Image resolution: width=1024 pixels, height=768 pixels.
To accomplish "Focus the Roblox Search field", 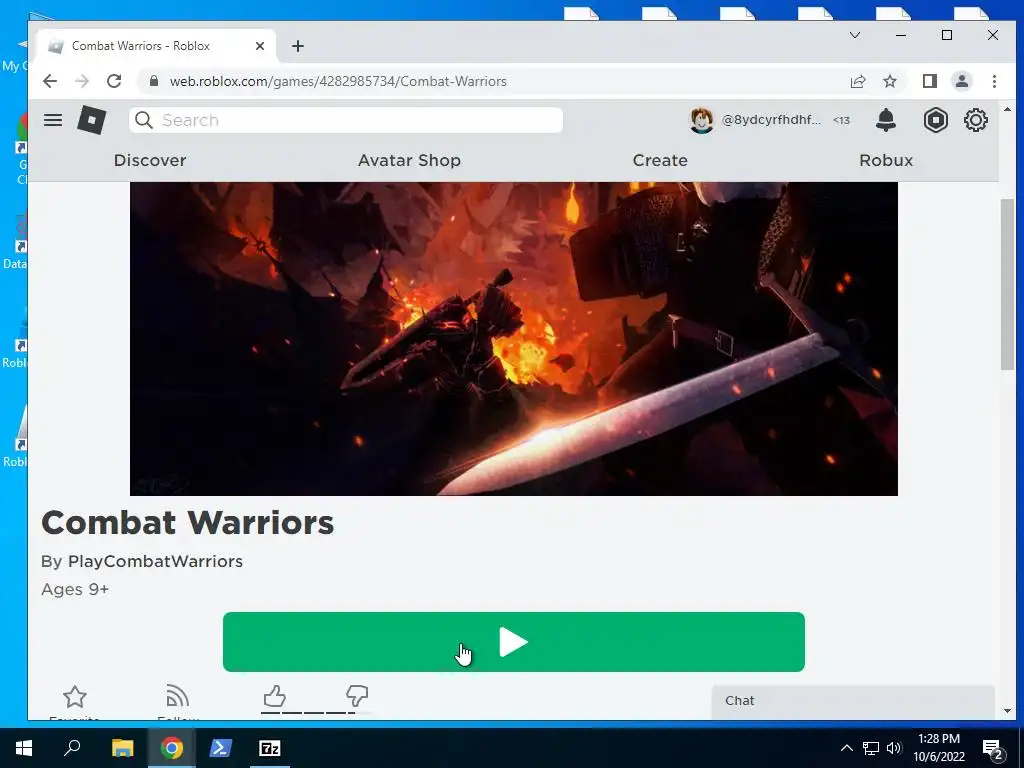I will [x=345, y=120].
